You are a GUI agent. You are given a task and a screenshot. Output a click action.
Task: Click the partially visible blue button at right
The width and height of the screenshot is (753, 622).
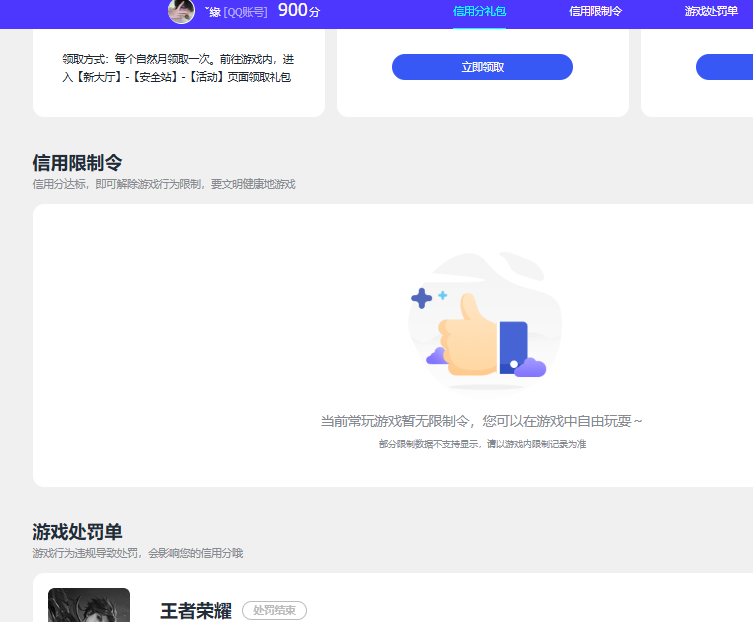click(725, 67)
